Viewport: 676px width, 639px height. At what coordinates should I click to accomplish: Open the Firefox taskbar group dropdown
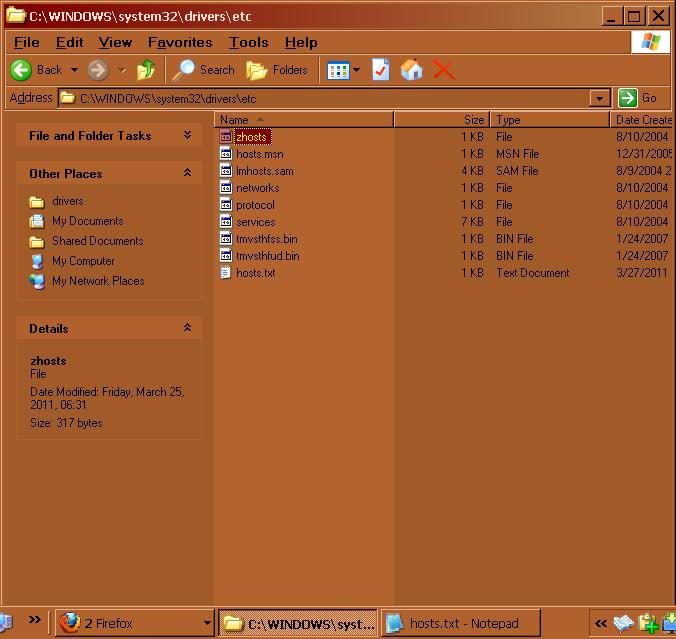(x=207, y=623)
